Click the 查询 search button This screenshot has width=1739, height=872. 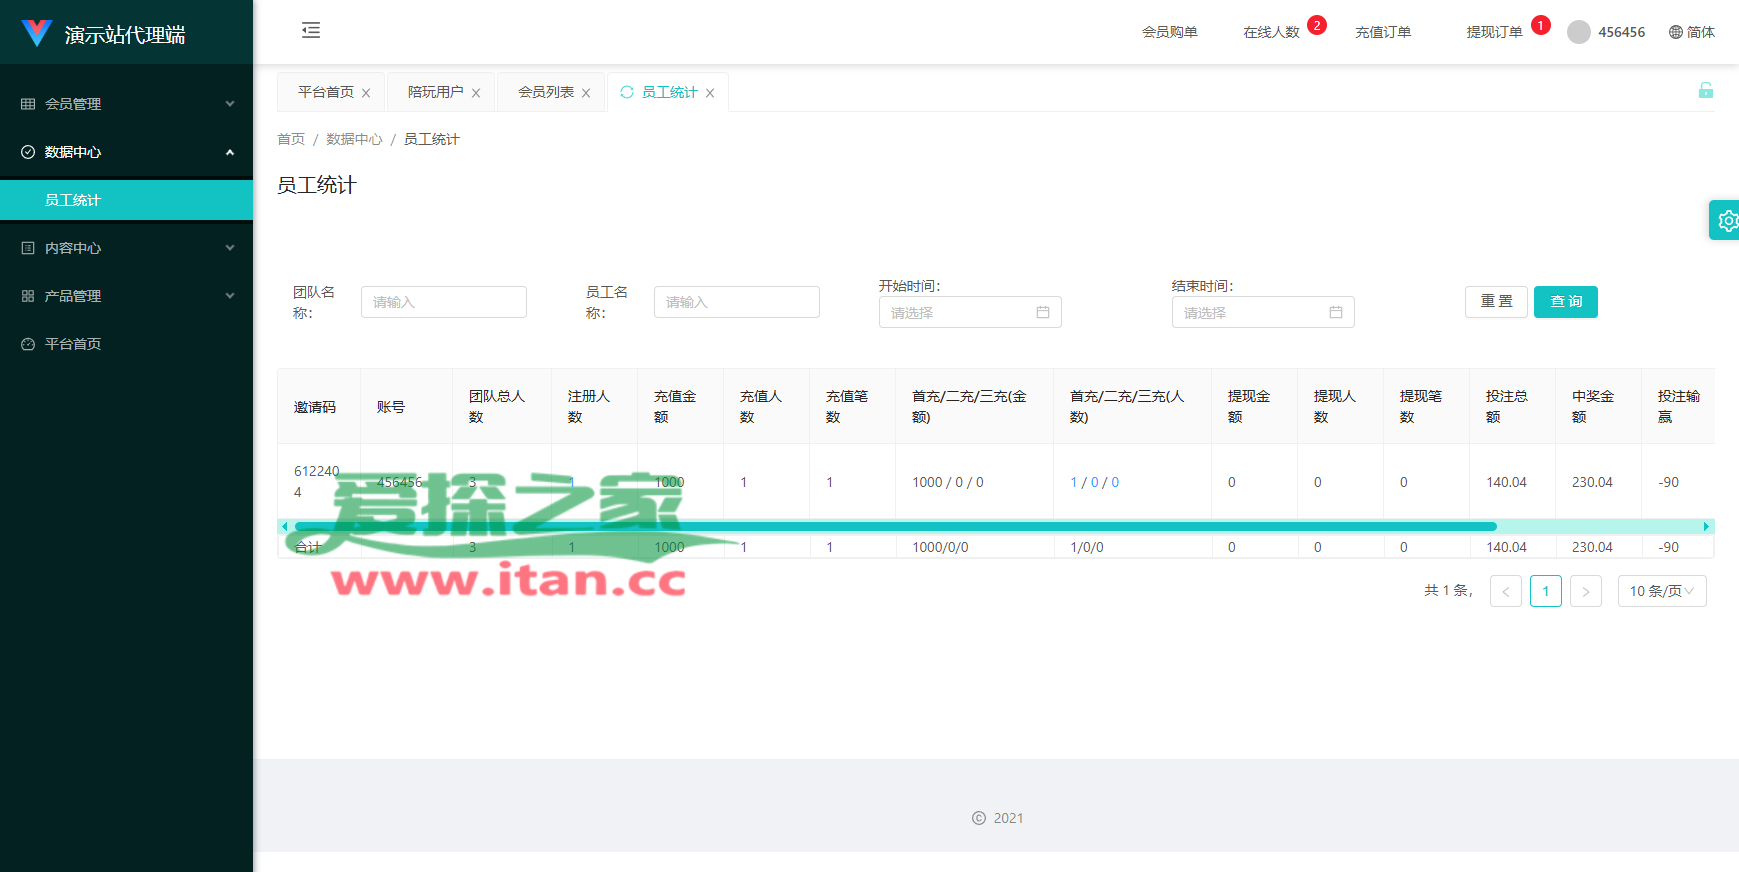click(1565, 302)
